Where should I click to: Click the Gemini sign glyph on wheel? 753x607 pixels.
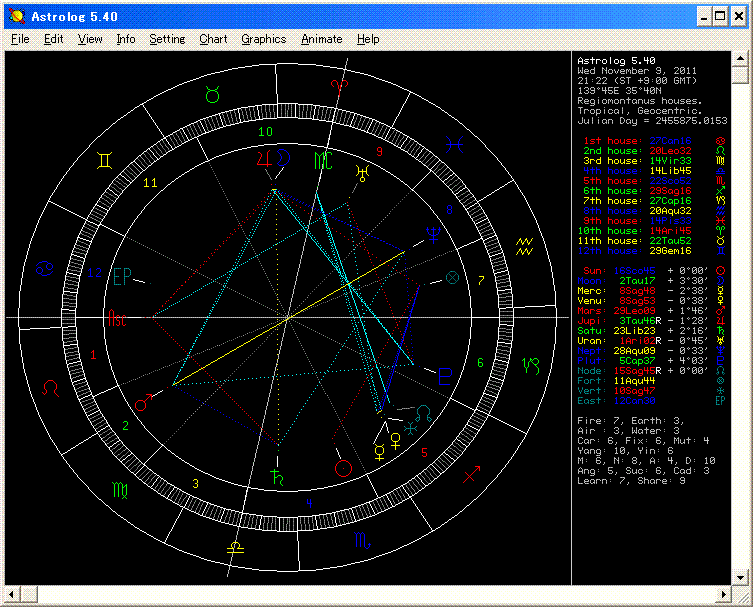[x=104, y=160]
